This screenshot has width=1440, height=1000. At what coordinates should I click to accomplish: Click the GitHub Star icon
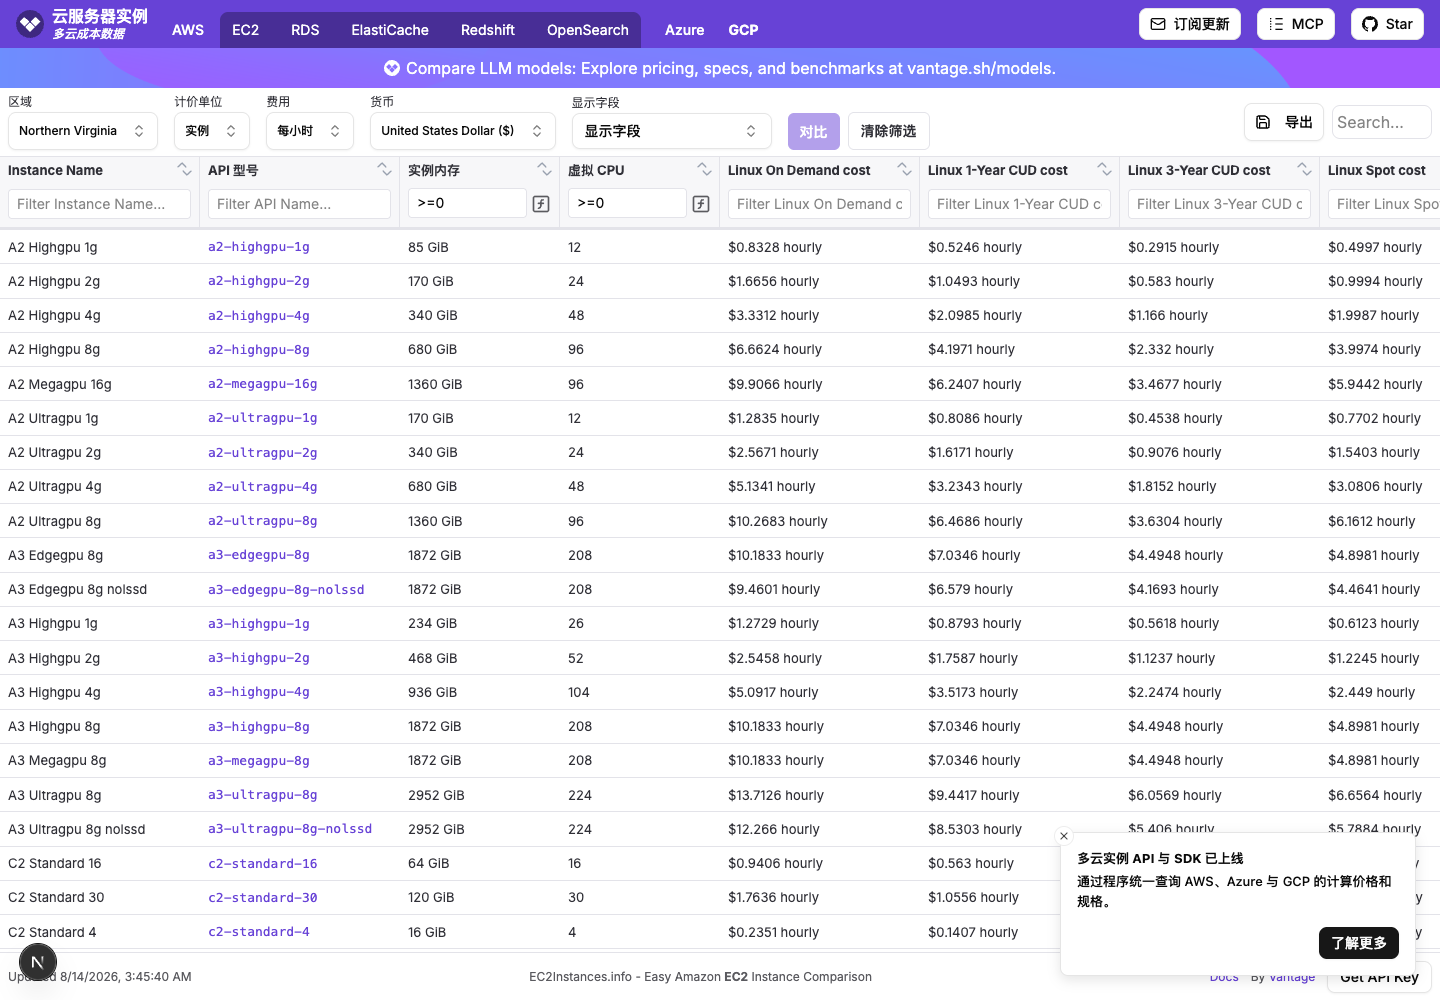click(1370, 24)
